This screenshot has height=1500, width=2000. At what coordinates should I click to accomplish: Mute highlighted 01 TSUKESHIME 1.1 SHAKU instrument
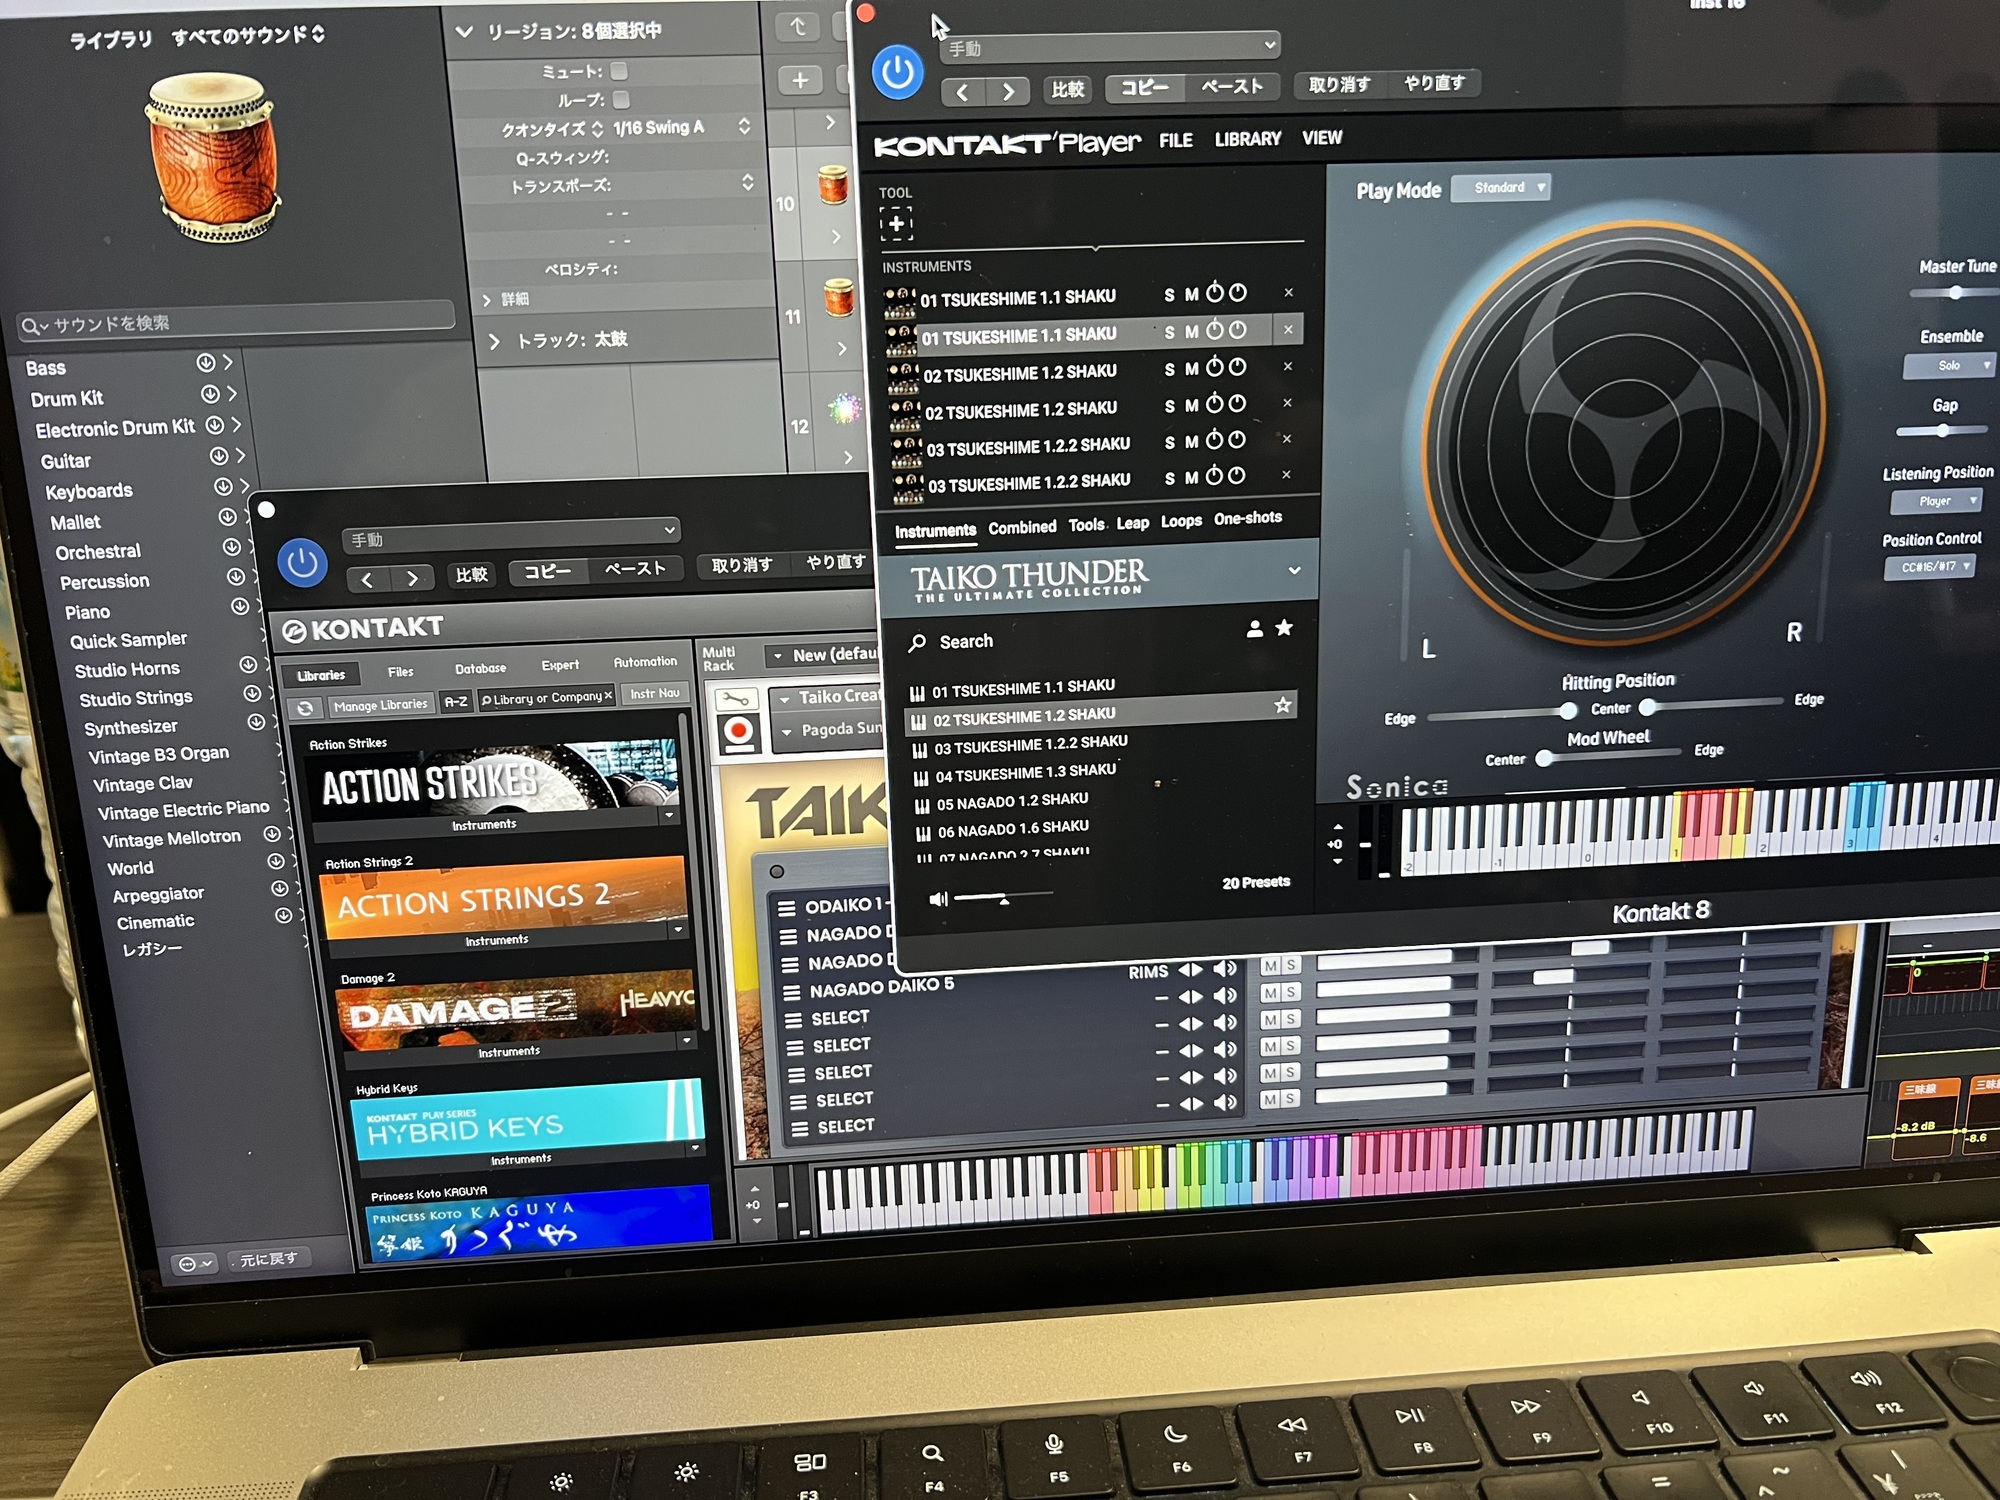pos(1191,332)
